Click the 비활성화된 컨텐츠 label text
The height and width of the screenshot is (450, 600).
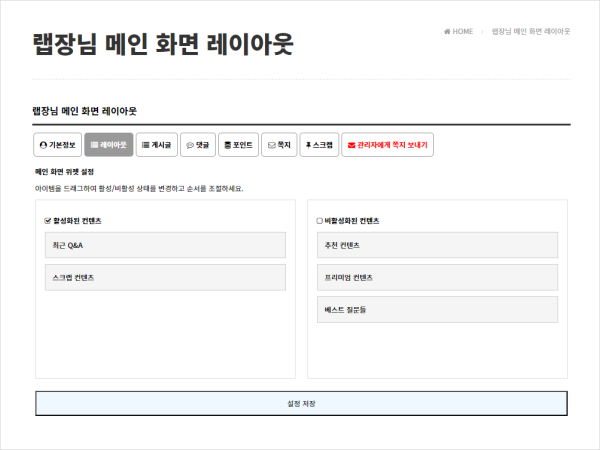click(x=352, y=221)
